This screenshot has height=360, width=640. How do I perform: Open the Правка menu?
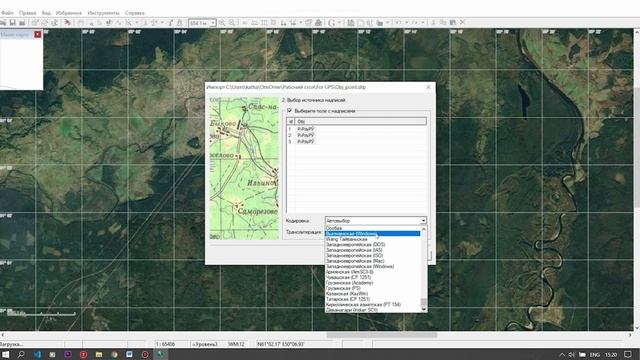point(27,13)
